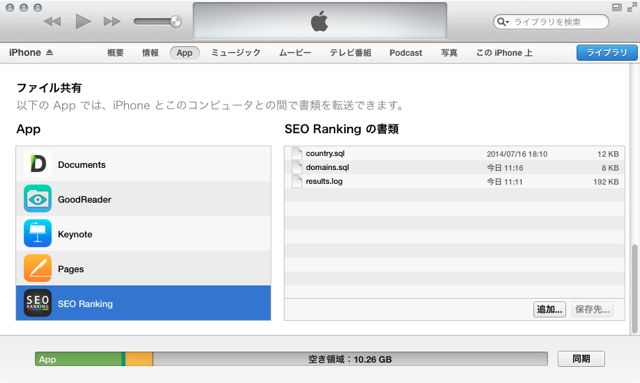
Task: Open the 情報 tab
Action: (x=150, y=53)
